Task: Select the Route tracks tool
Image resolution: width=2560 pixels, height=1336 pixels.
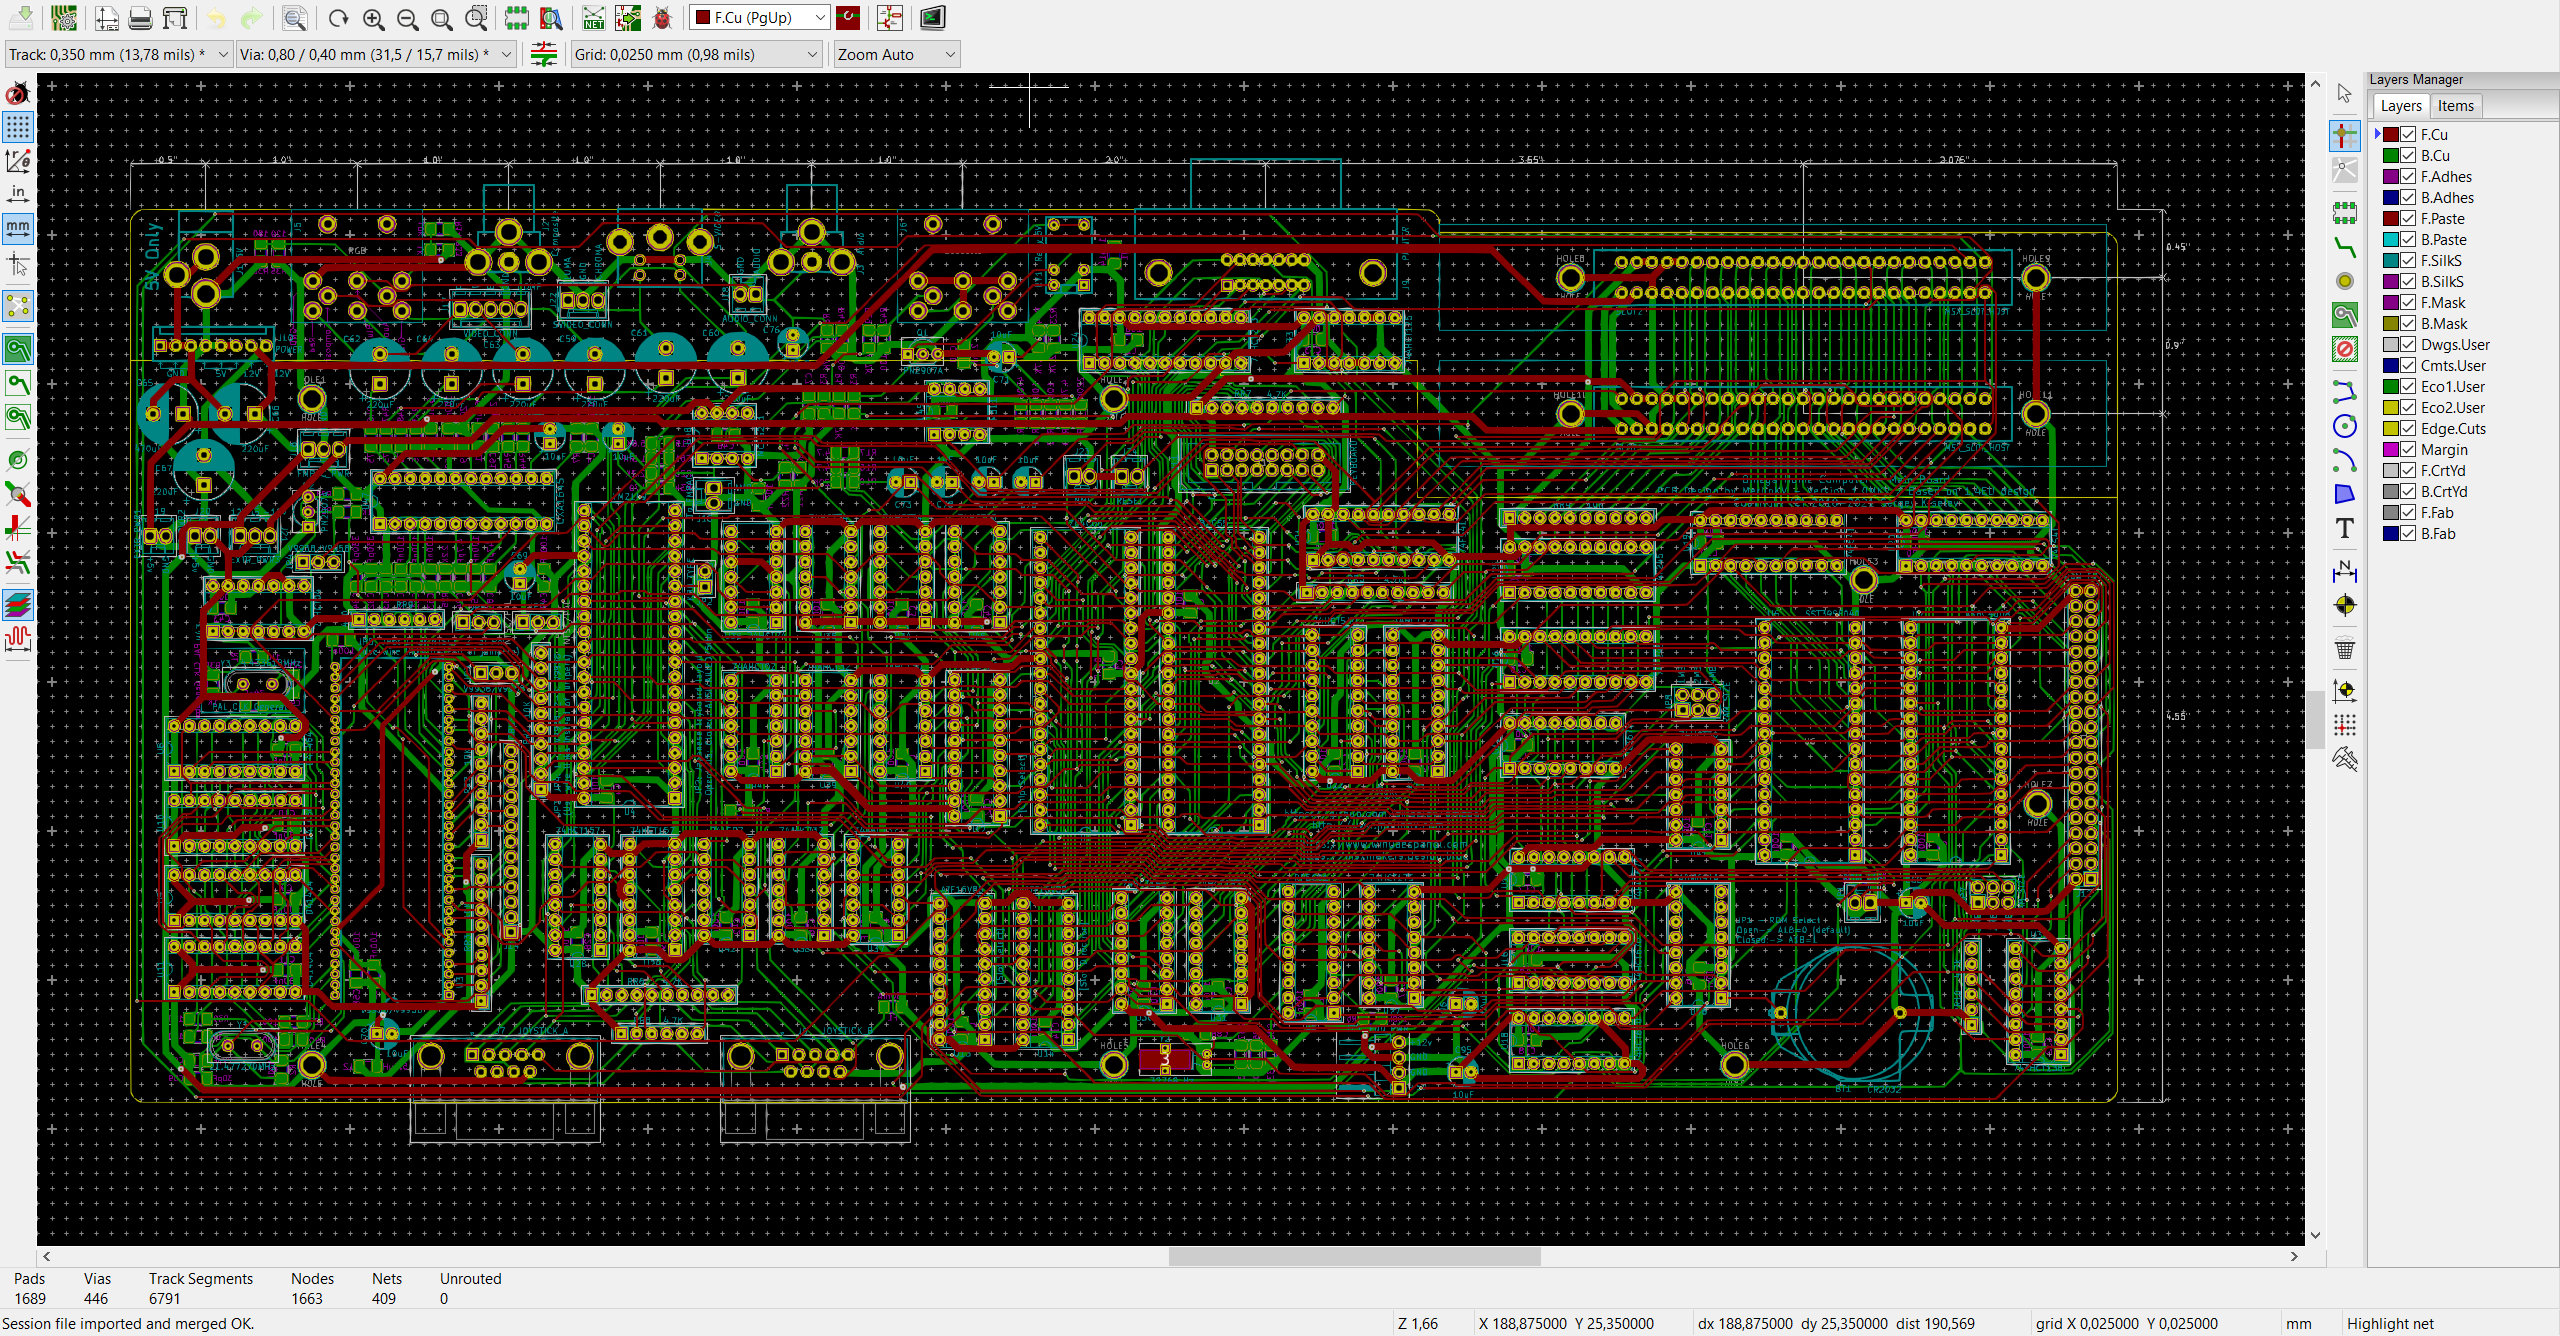Action: 2344,247
